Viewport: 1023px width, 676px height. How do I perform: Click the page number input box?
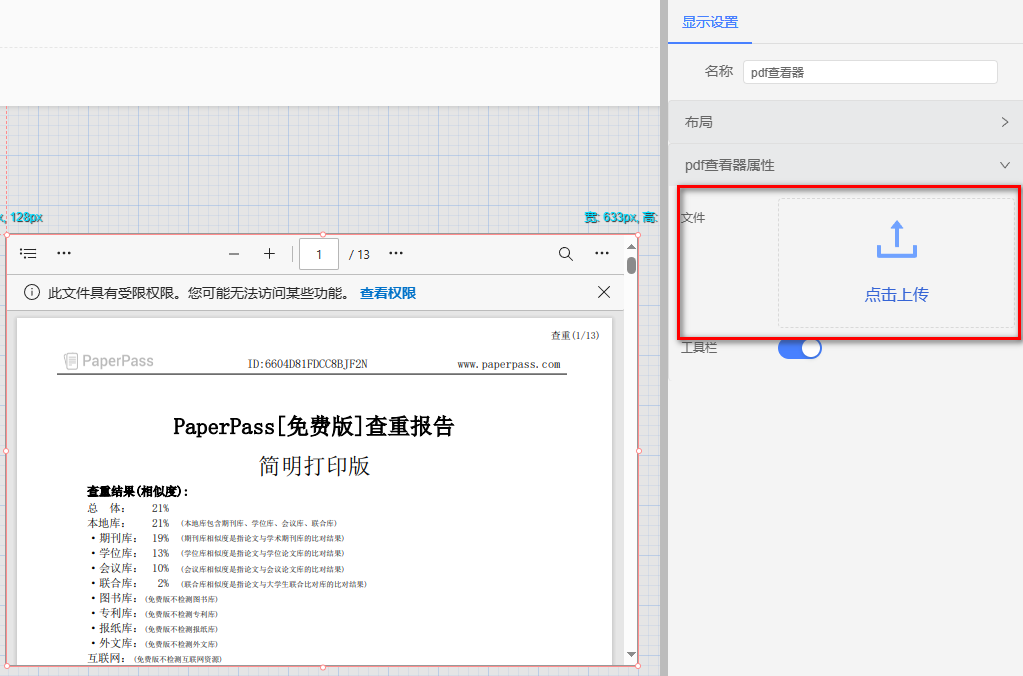[x=319, y=254]
